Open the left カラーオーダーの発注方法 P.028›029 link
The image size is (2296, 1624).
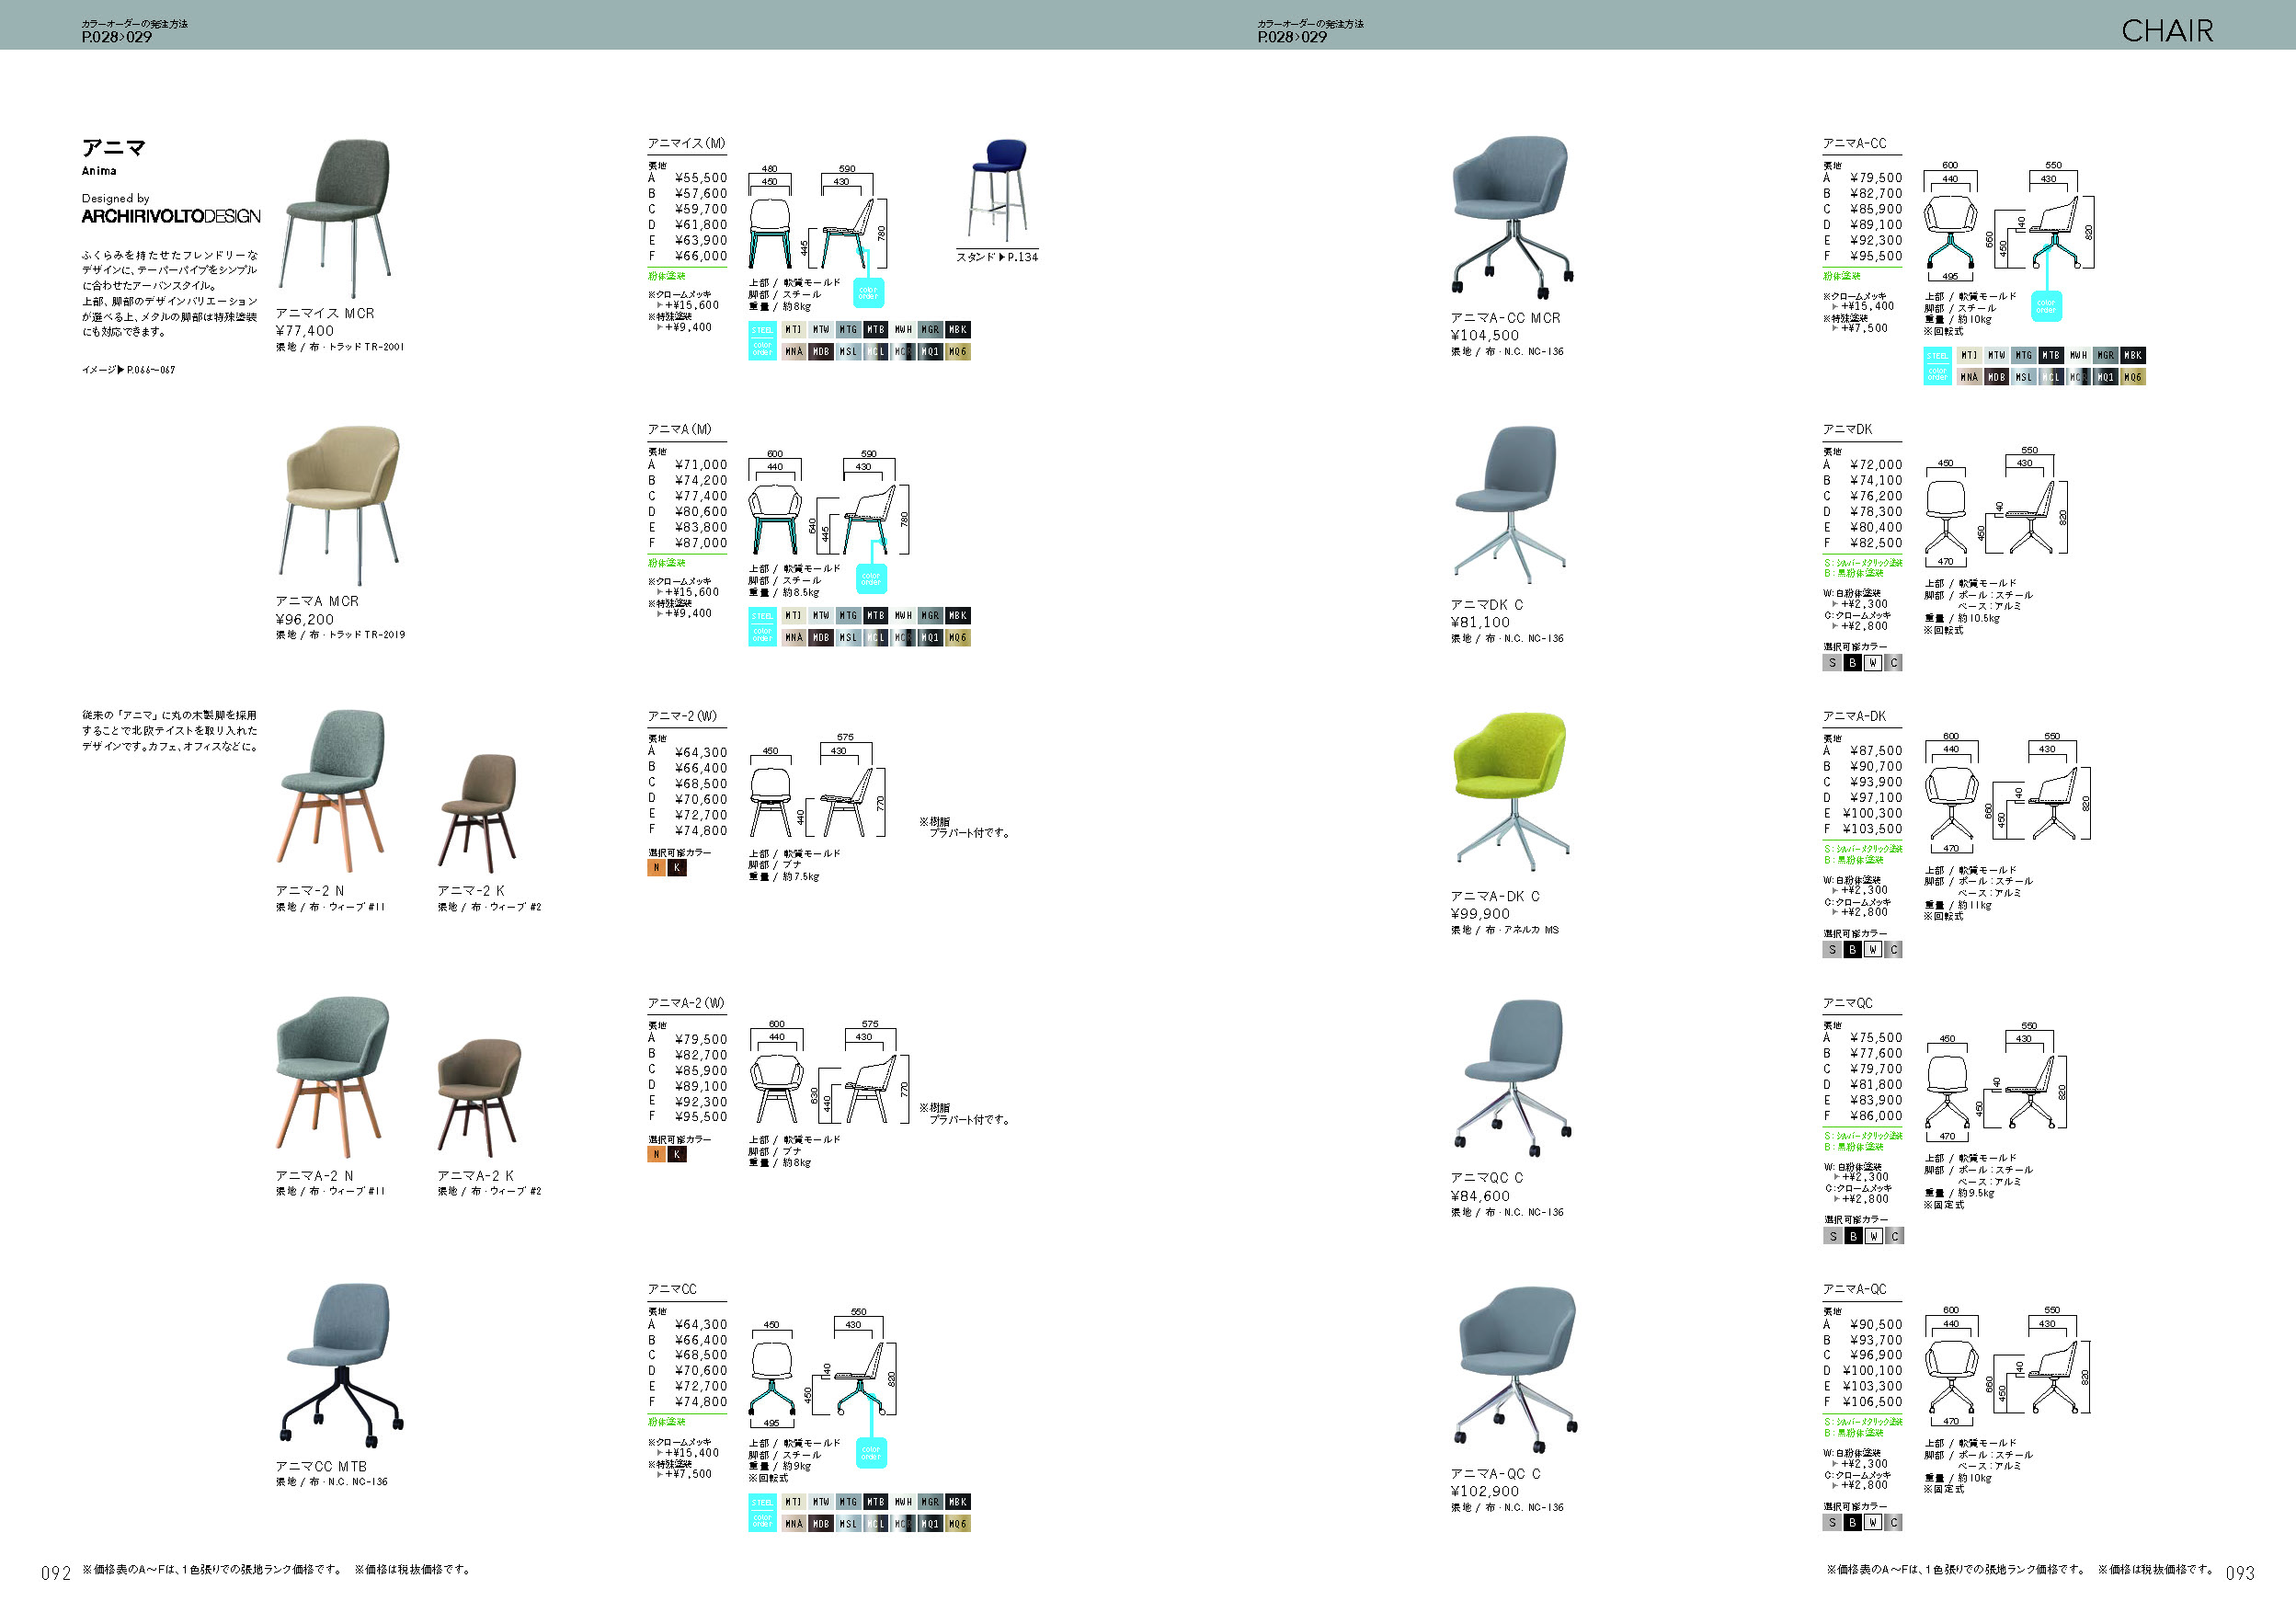tap(134, 31)
